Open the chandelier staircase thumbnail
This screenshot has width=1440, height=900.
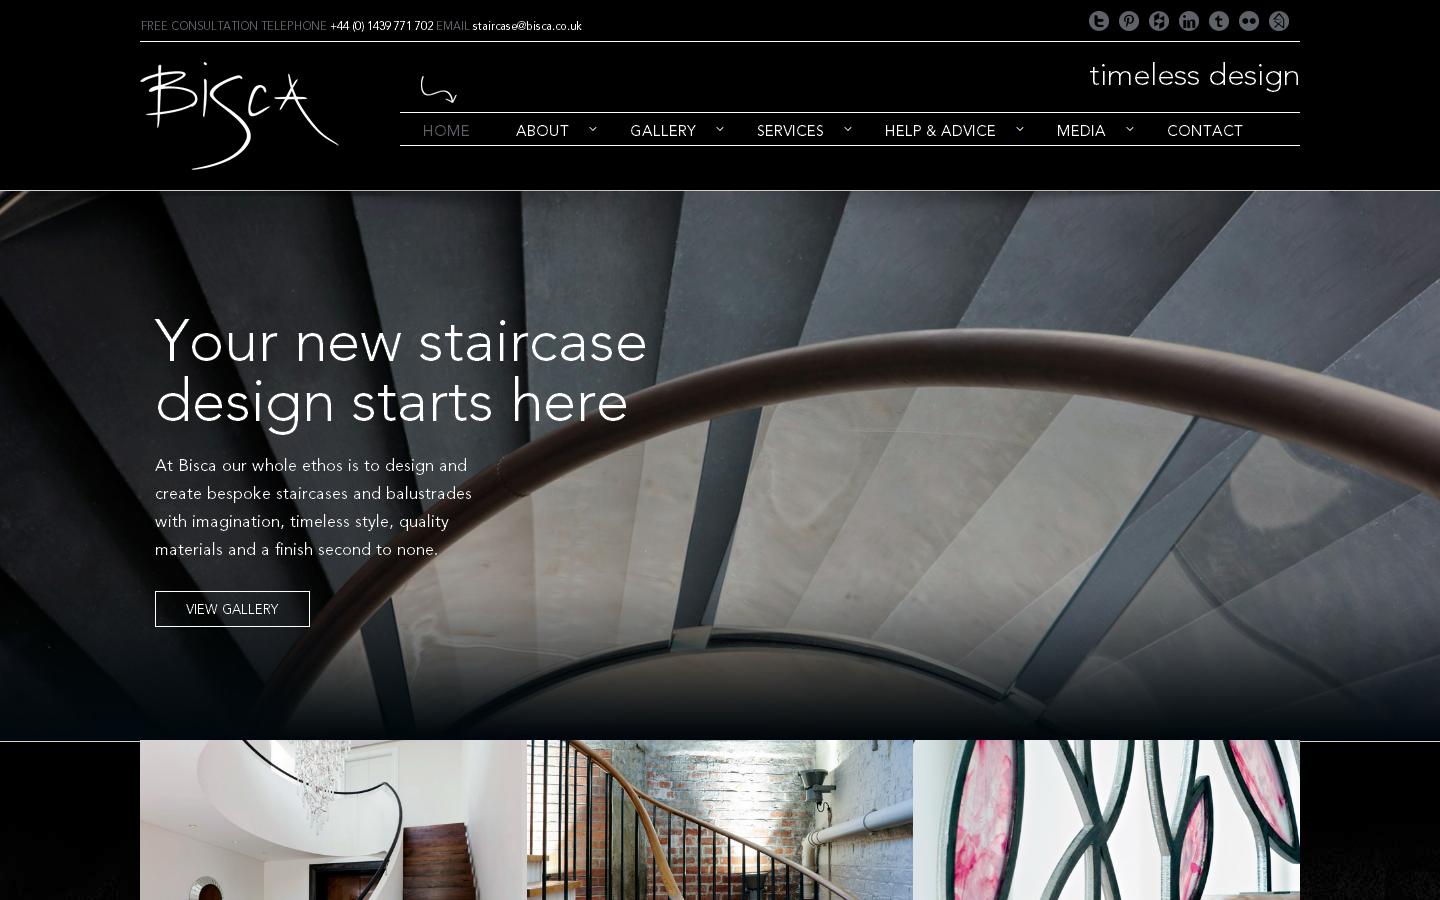(333, 820)
